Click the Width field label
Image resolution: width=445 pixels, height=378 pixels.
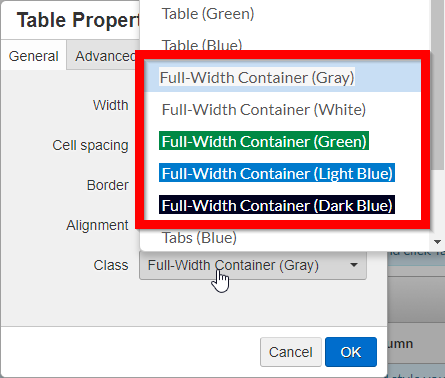[x=111, y=105]
